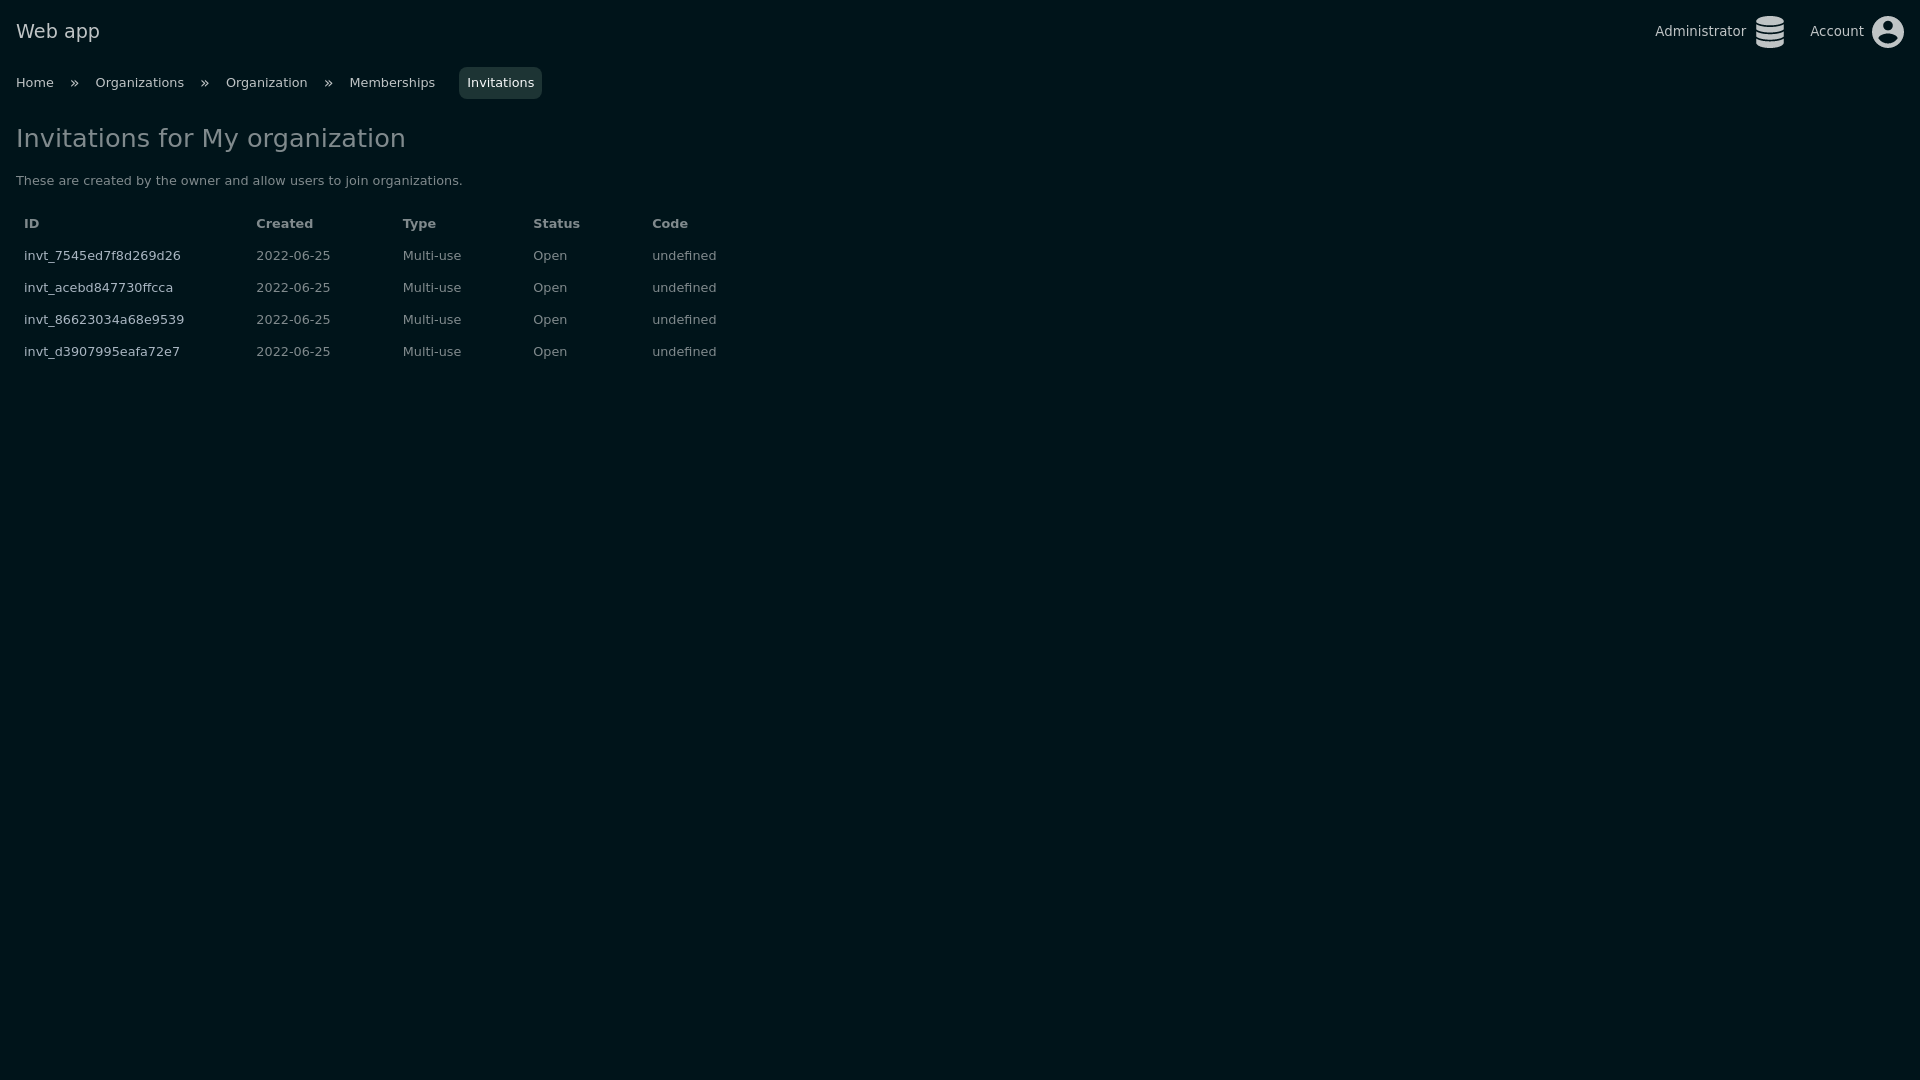
Task: Click the Administrator label text
Action: pyautogui.click(x=1699, y=32)
